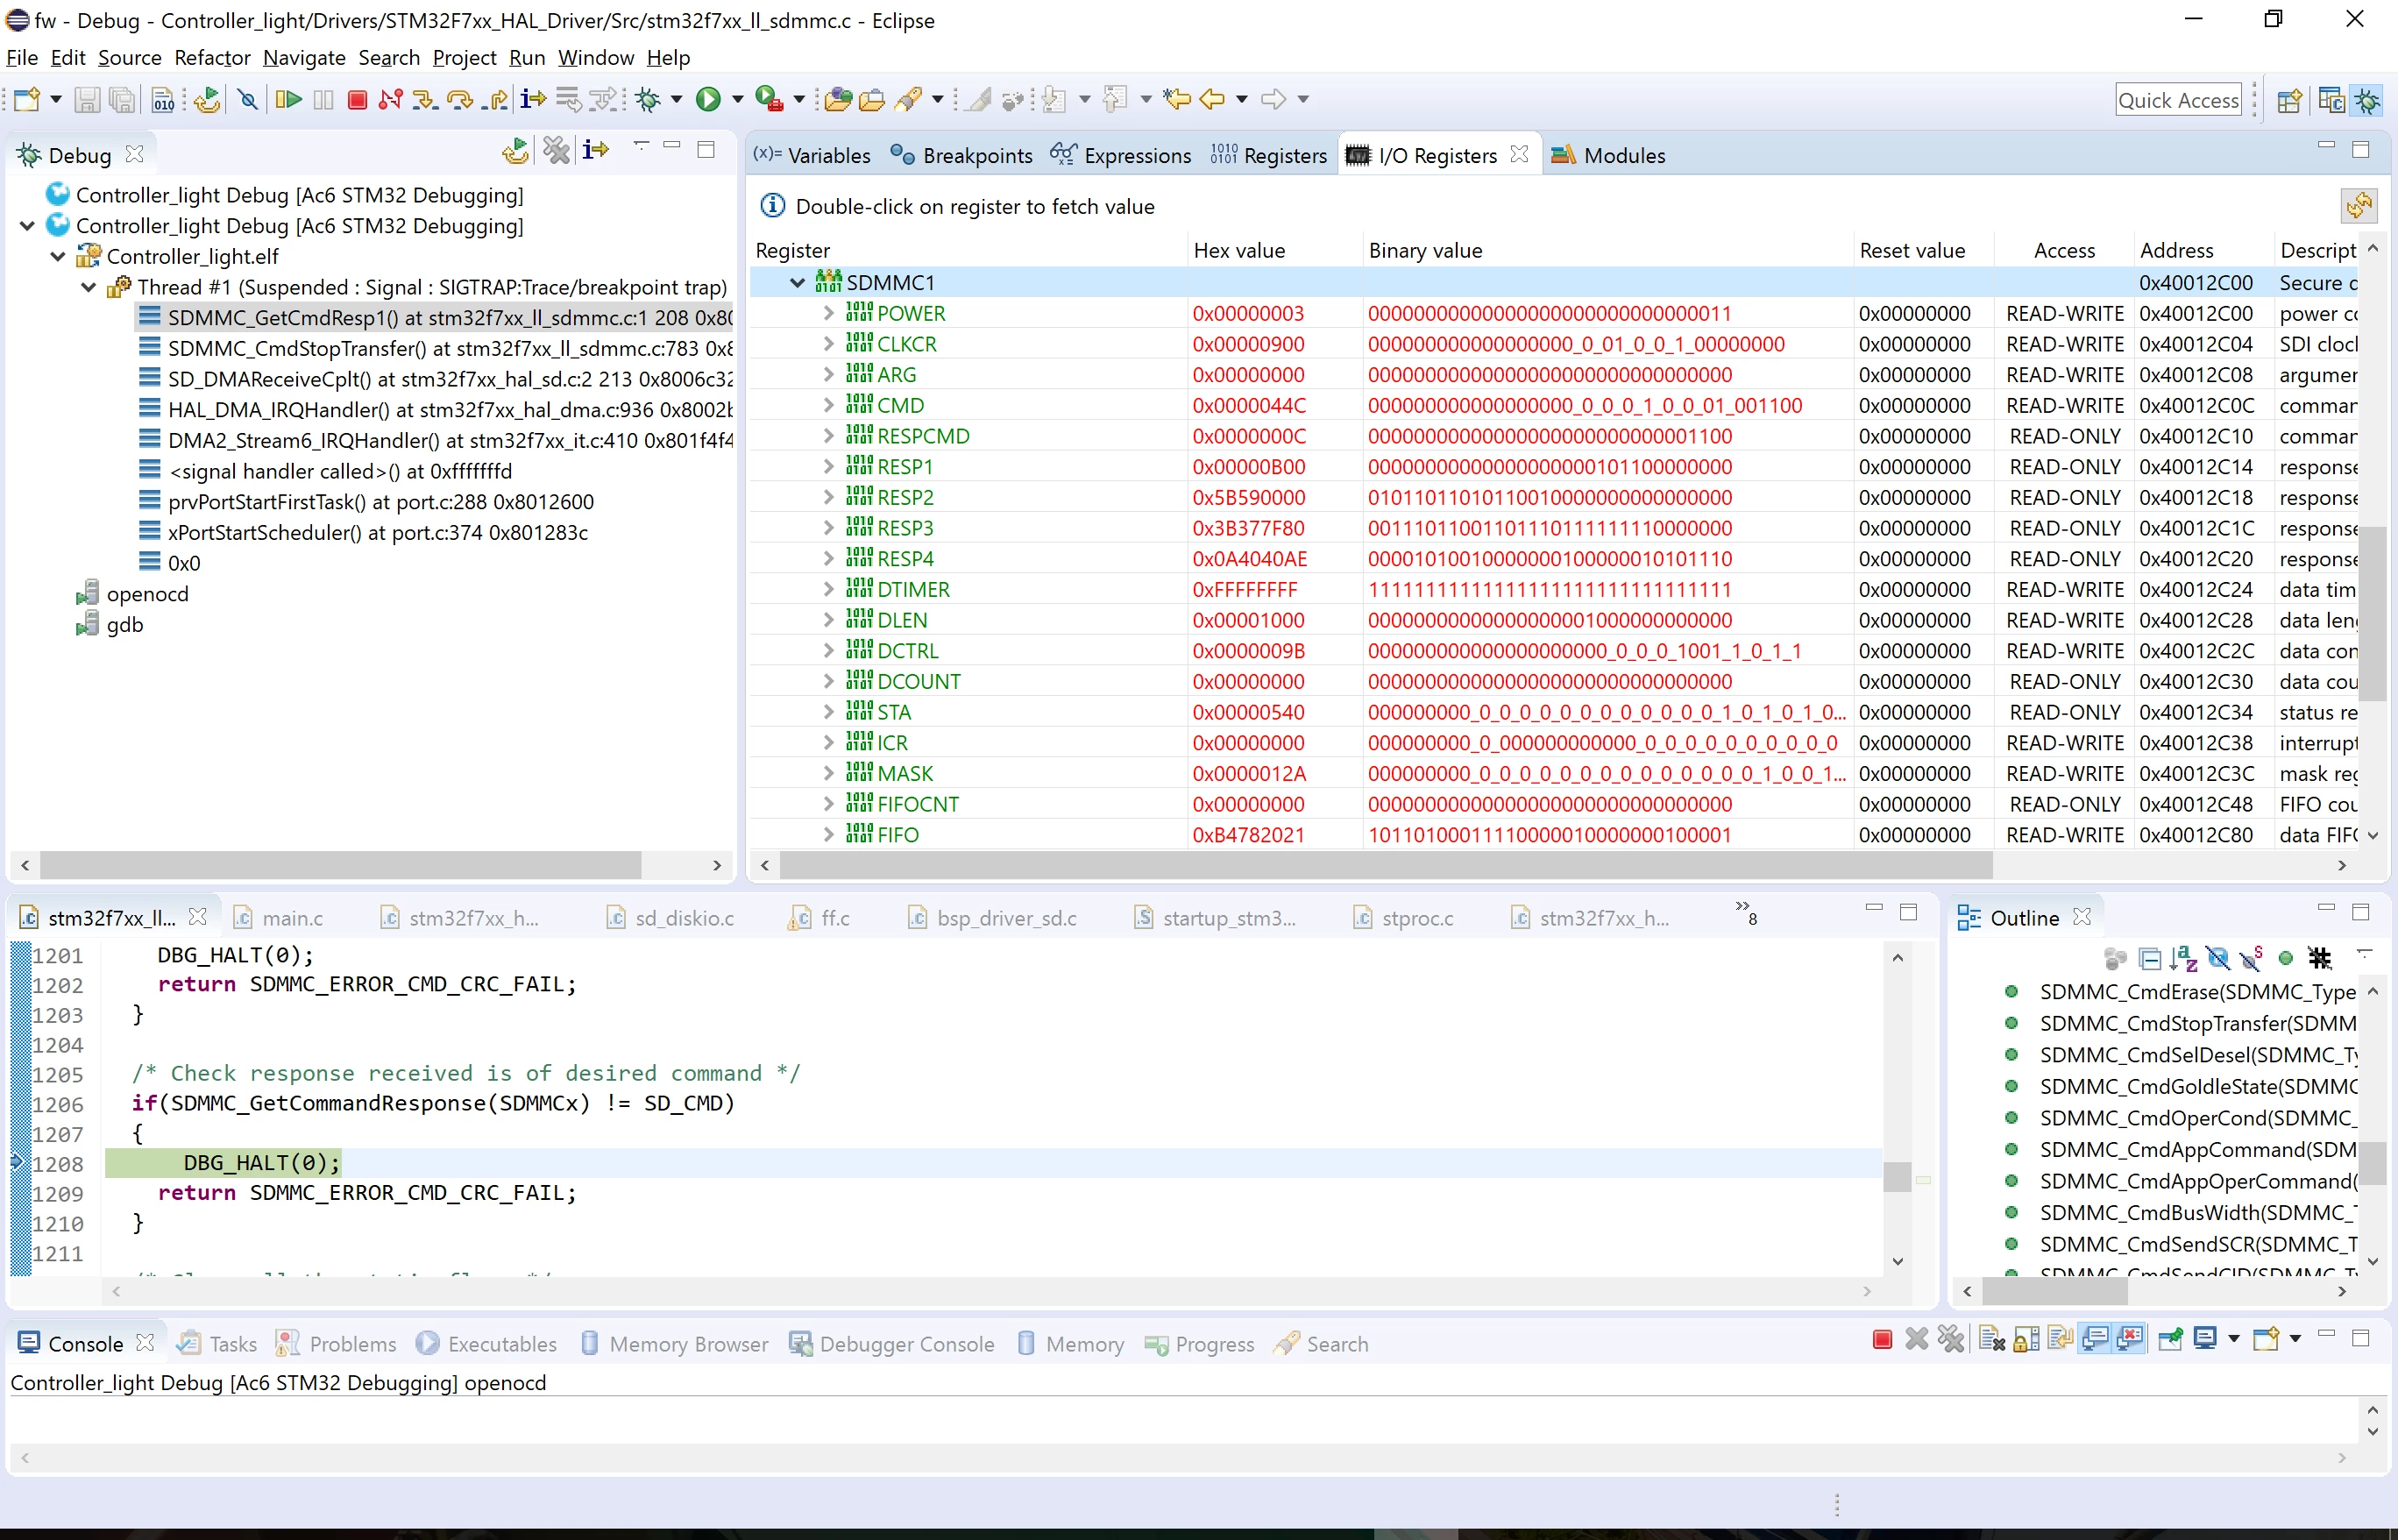Image resolution: width=2398 pixels, height=1540 pixels.
Task: Click the Skip All Breakpoints icon
Action: [x=248, y=99]
